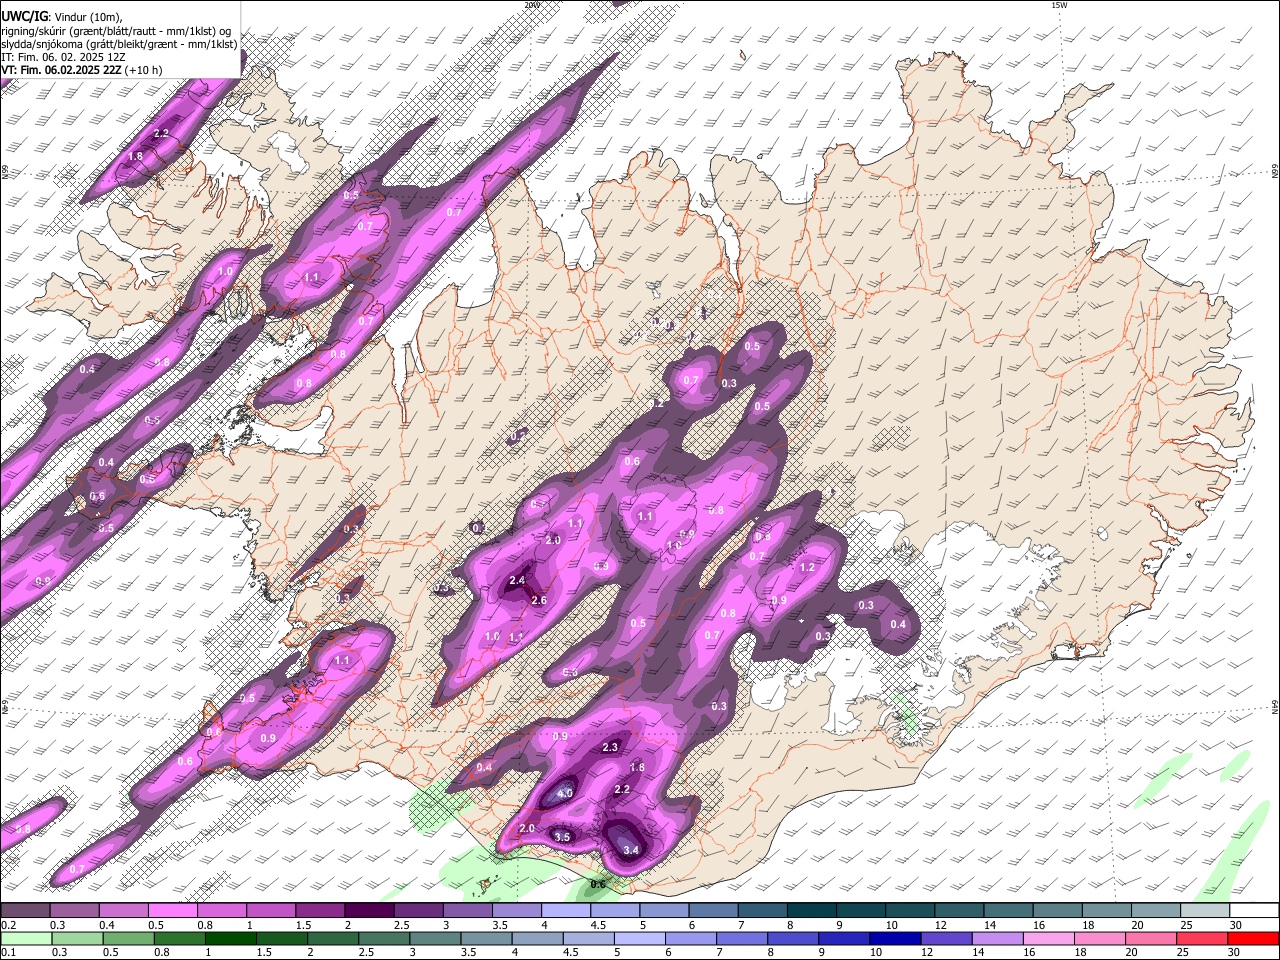Click the 2.3 value label on the map
Screen dimensions: 1280x960
tap(610, 747)
